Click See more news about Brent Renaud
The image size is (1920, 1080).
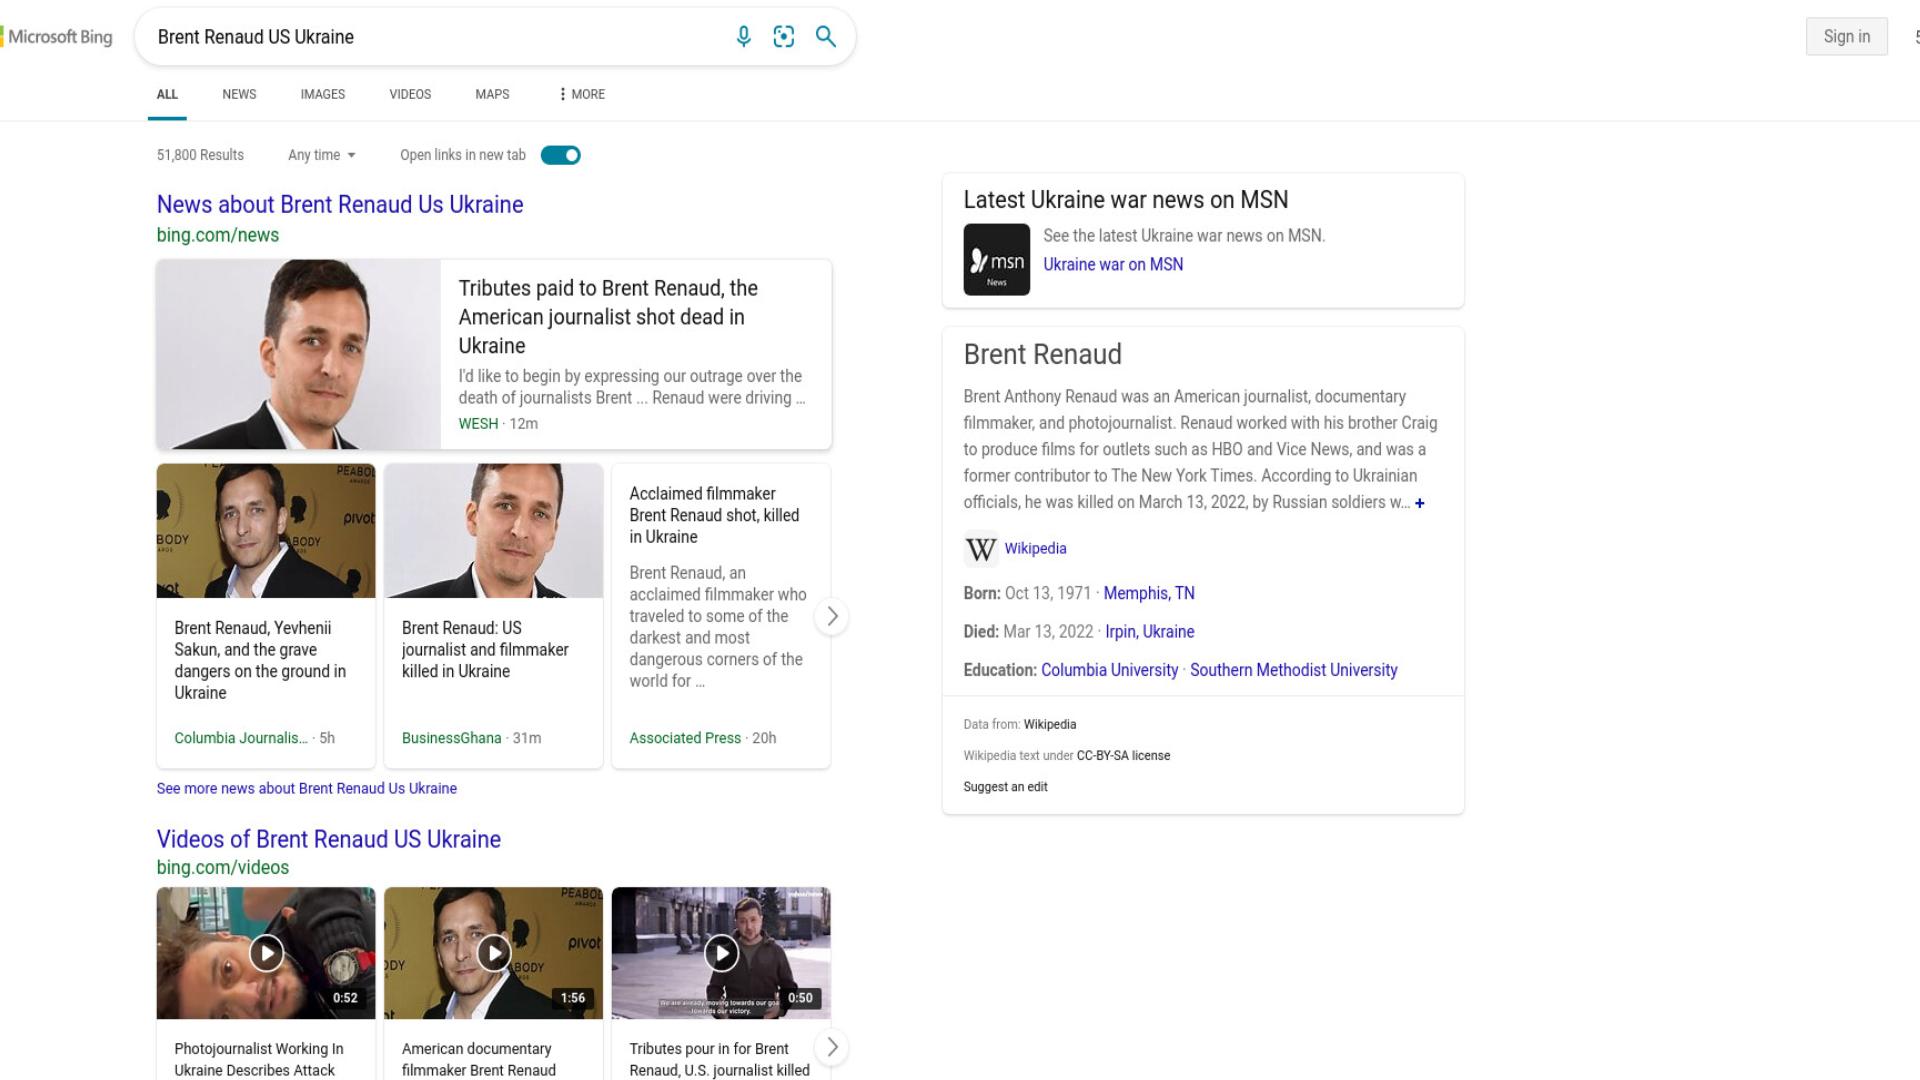pos(306,788)
